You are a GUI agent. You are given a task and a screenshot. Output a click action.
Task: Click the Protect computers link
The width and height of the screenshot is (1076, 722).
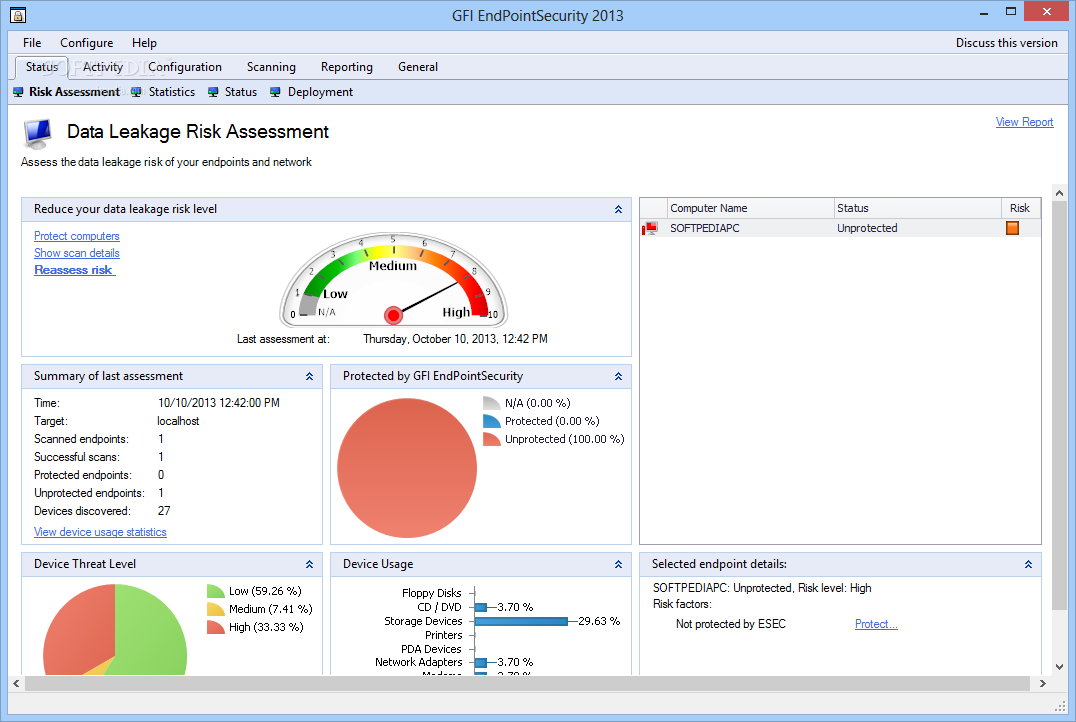coord(77,236)
